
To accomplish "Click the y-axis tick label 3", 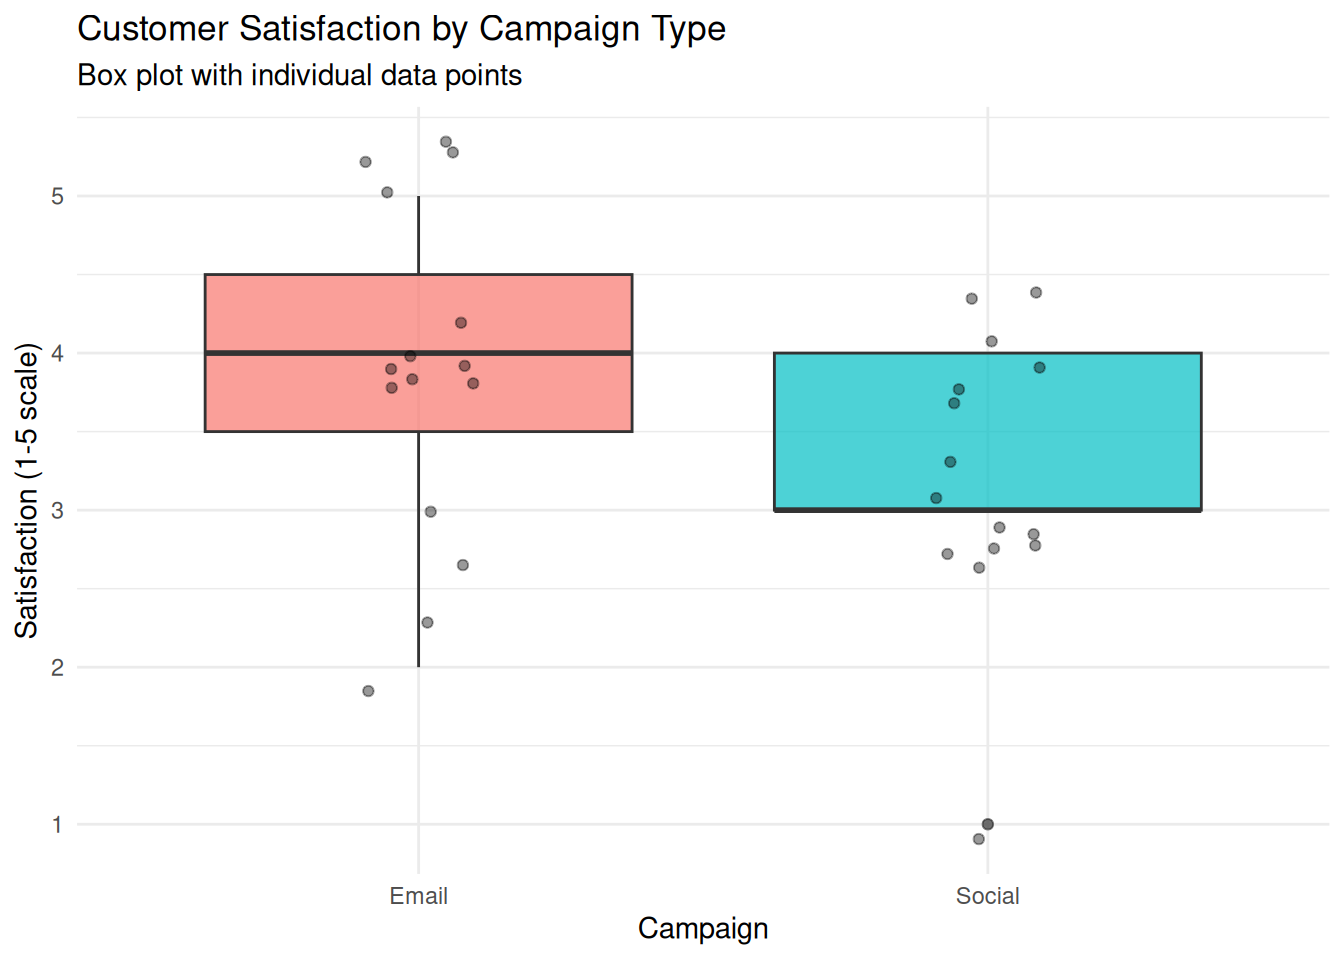I will pyautogui.click(x=57, y=510).
